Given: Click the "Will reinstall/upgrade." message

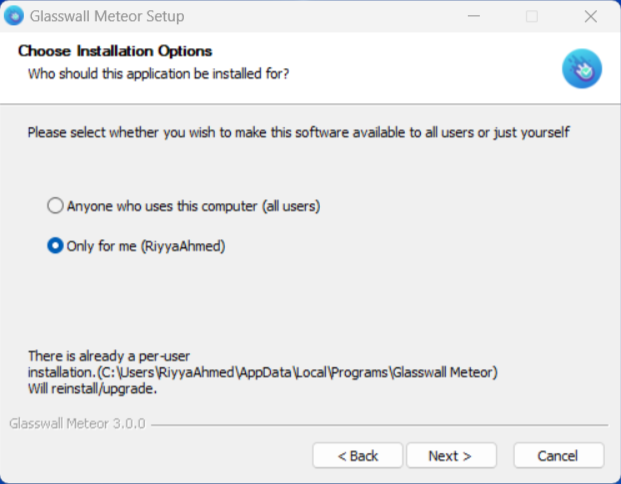Looking at the screenshot, I should (92, 389).
